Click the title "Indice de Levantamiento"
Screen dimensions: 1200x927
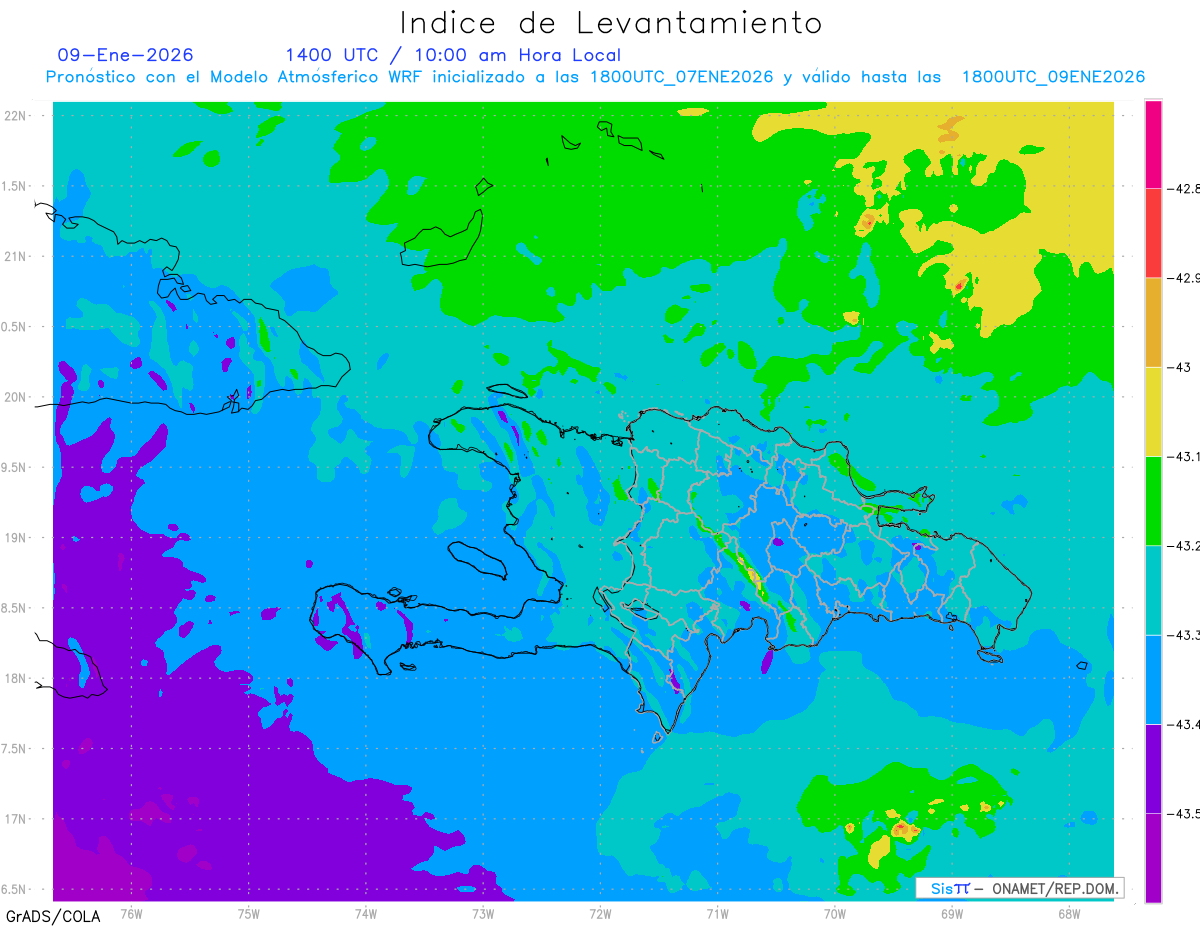[x=610, y=22]
